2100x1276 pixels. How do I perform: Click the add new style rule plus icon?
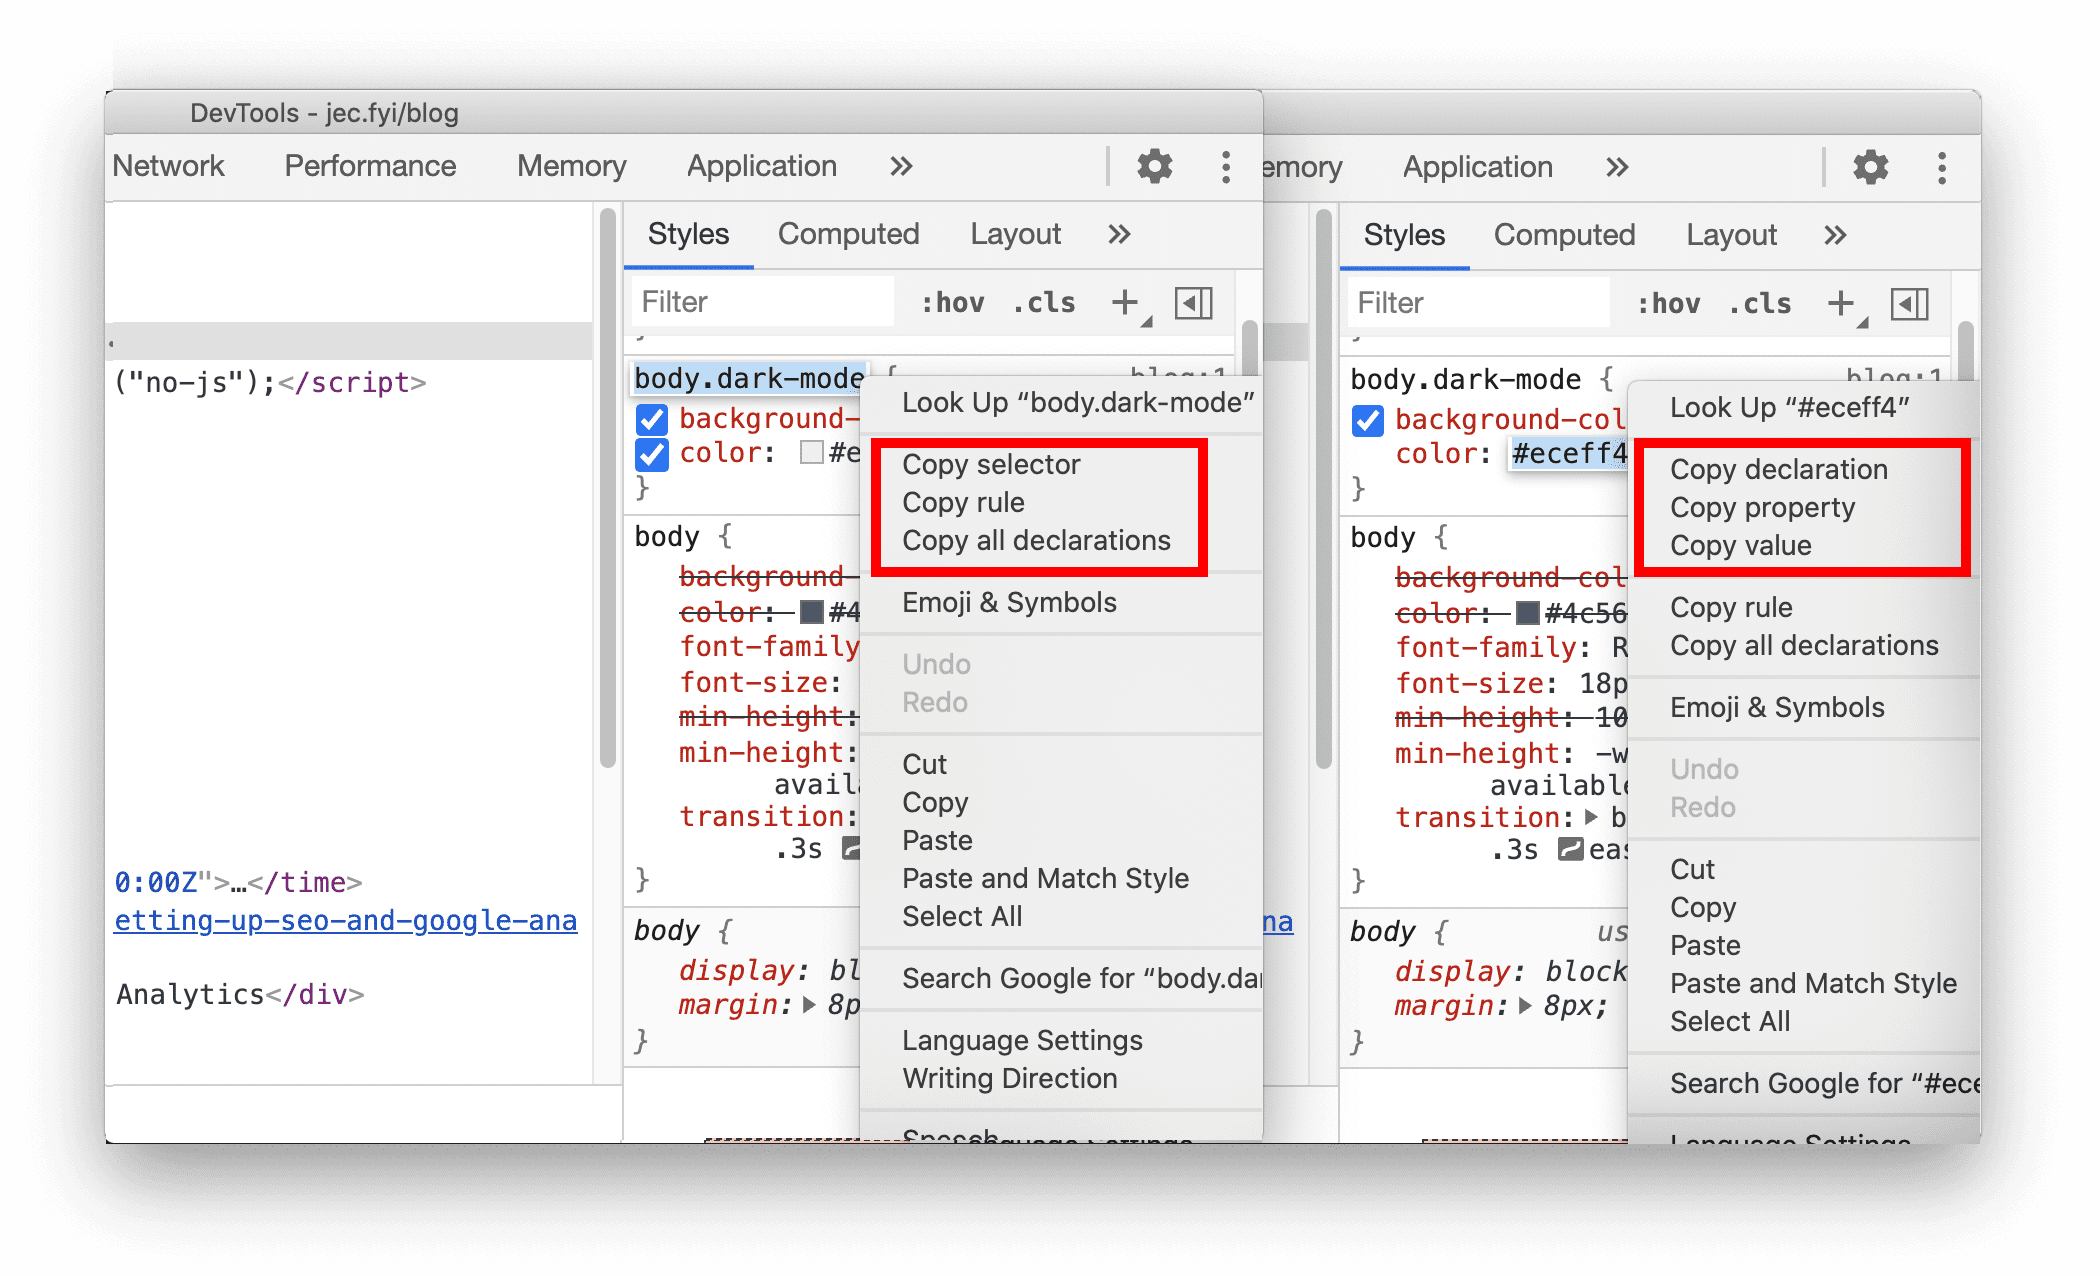click(1125, 301)
